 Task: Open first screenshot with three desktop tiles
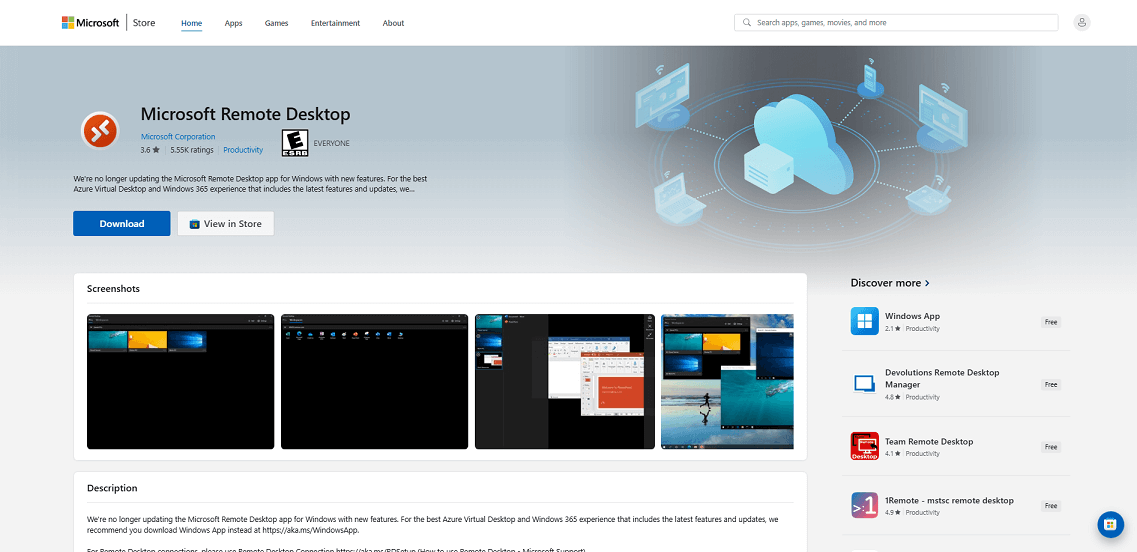coord(181,382)
